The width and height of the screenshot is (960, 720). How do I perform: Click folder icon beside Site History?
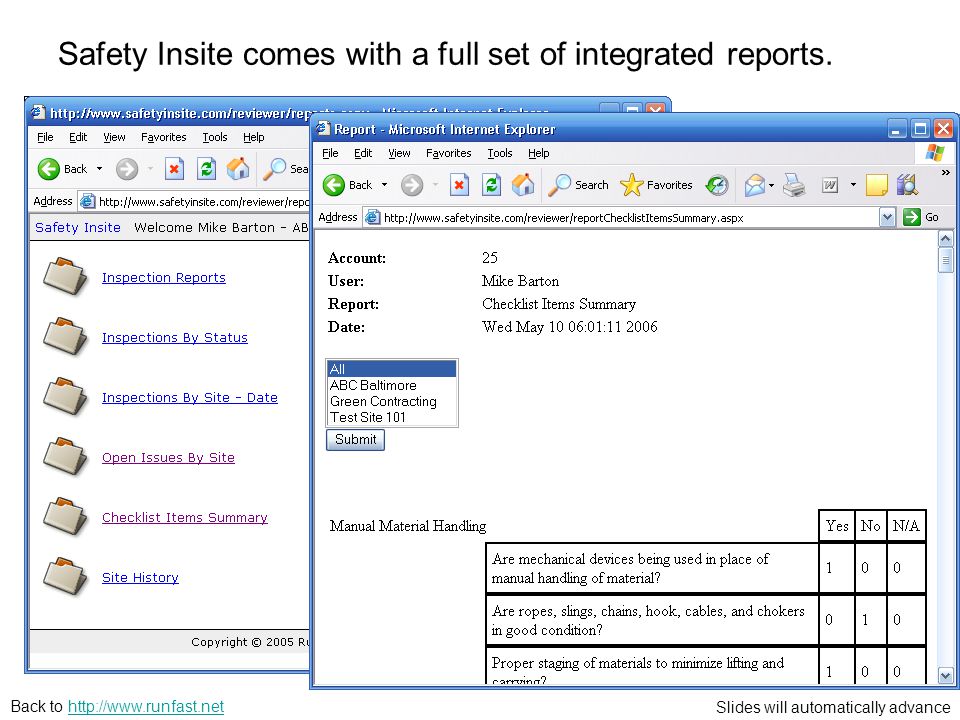pyautogui.click(x=65, y=576)
